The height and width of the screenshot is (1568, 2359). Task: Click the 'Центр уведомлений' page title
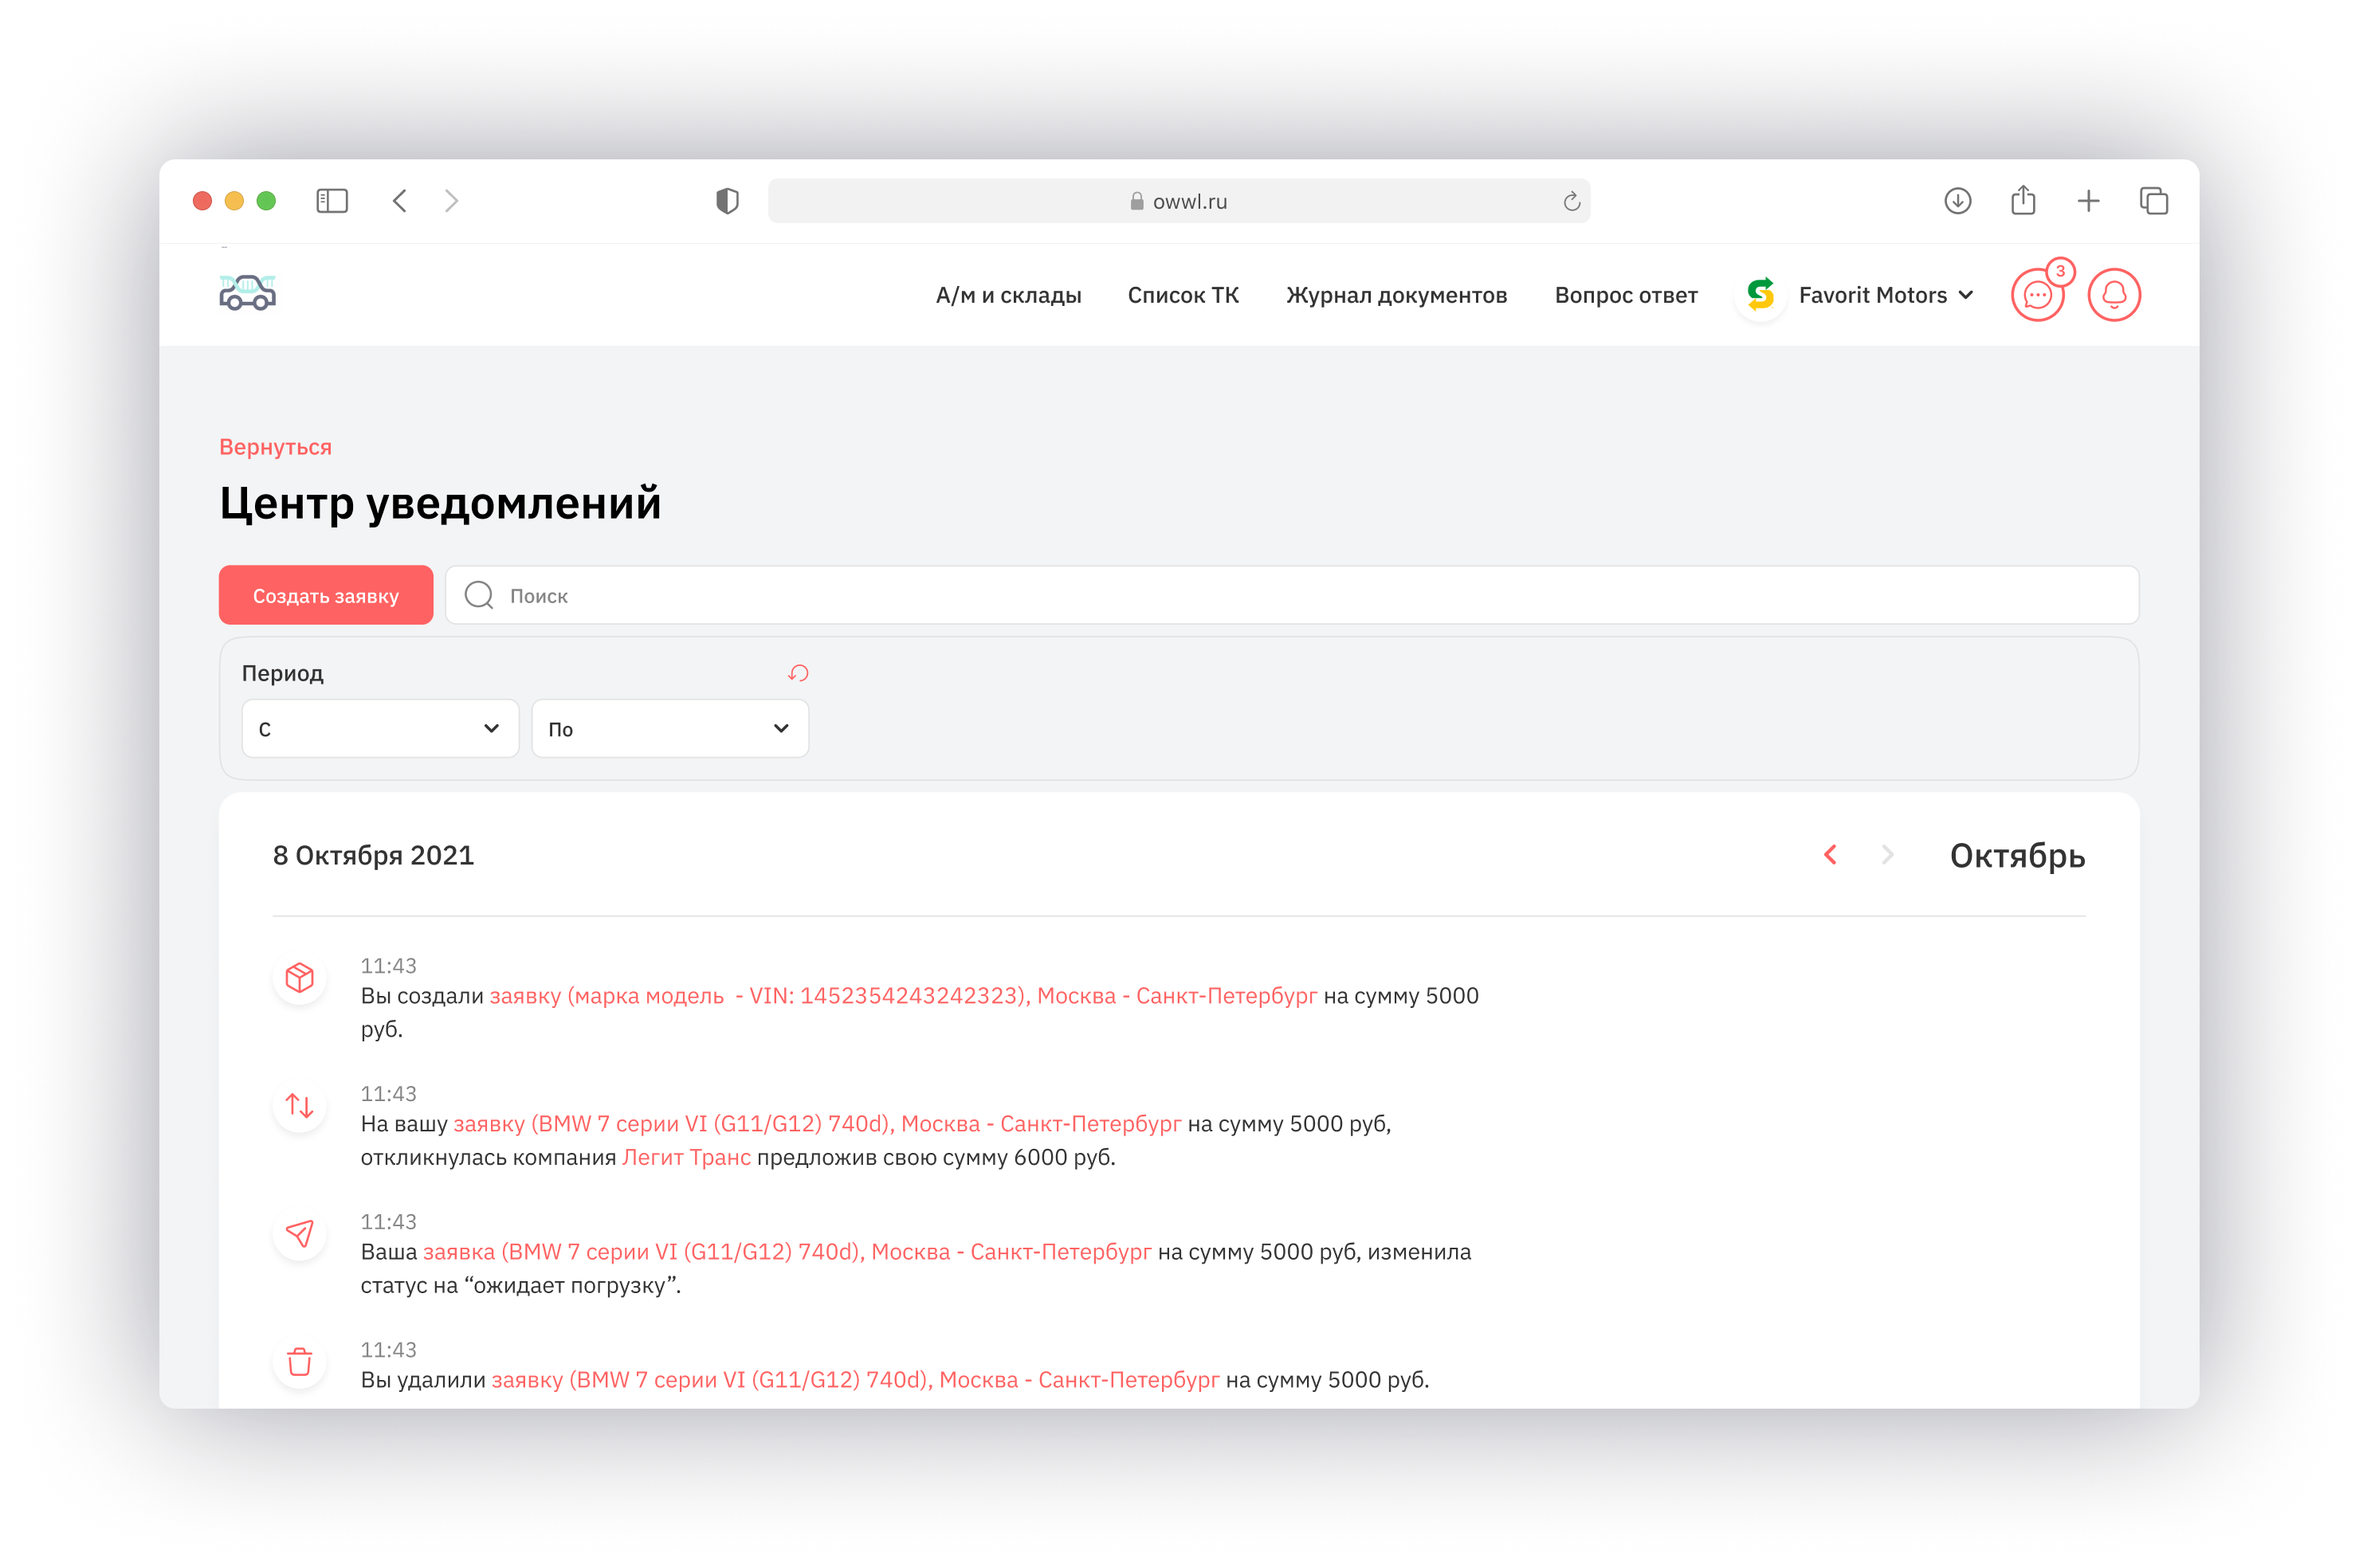tap(440, 503)
